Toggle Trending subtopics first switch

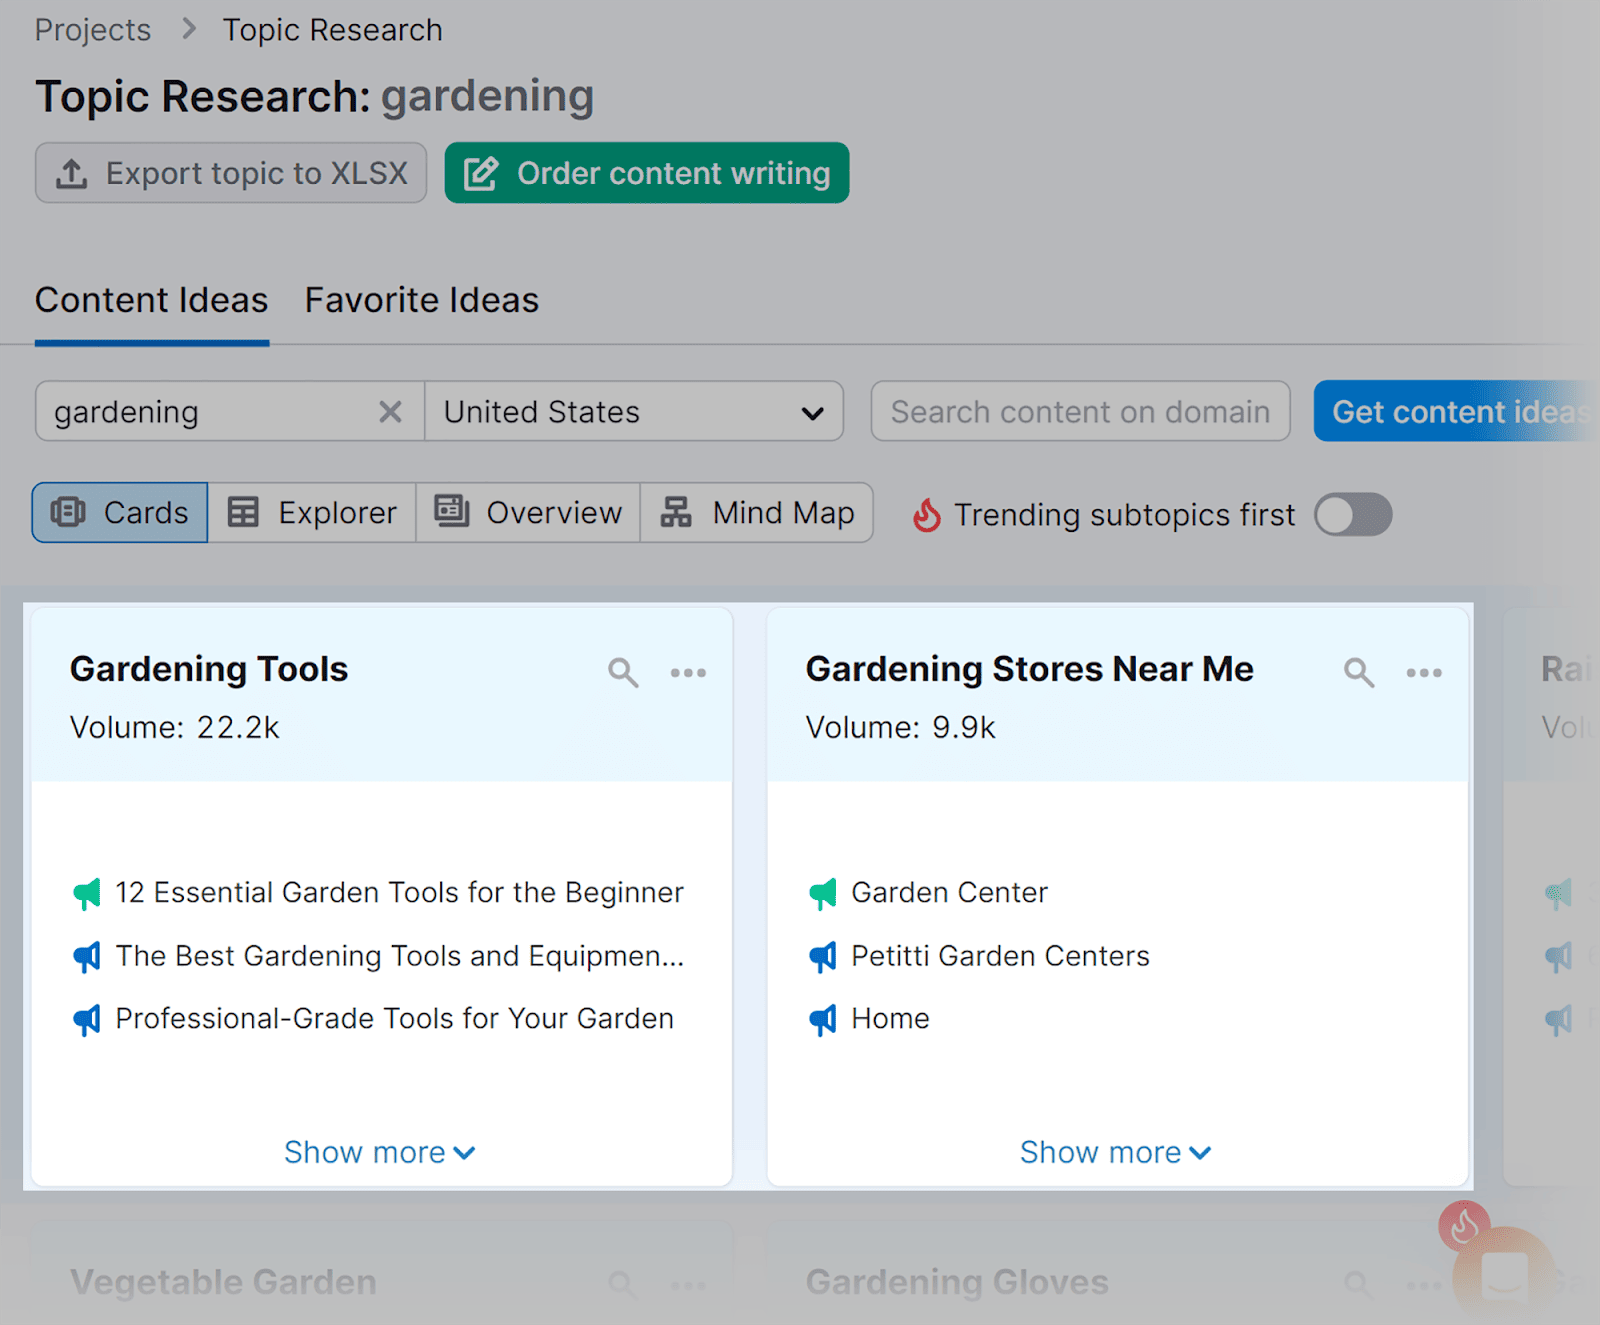tap(1352, 515)
